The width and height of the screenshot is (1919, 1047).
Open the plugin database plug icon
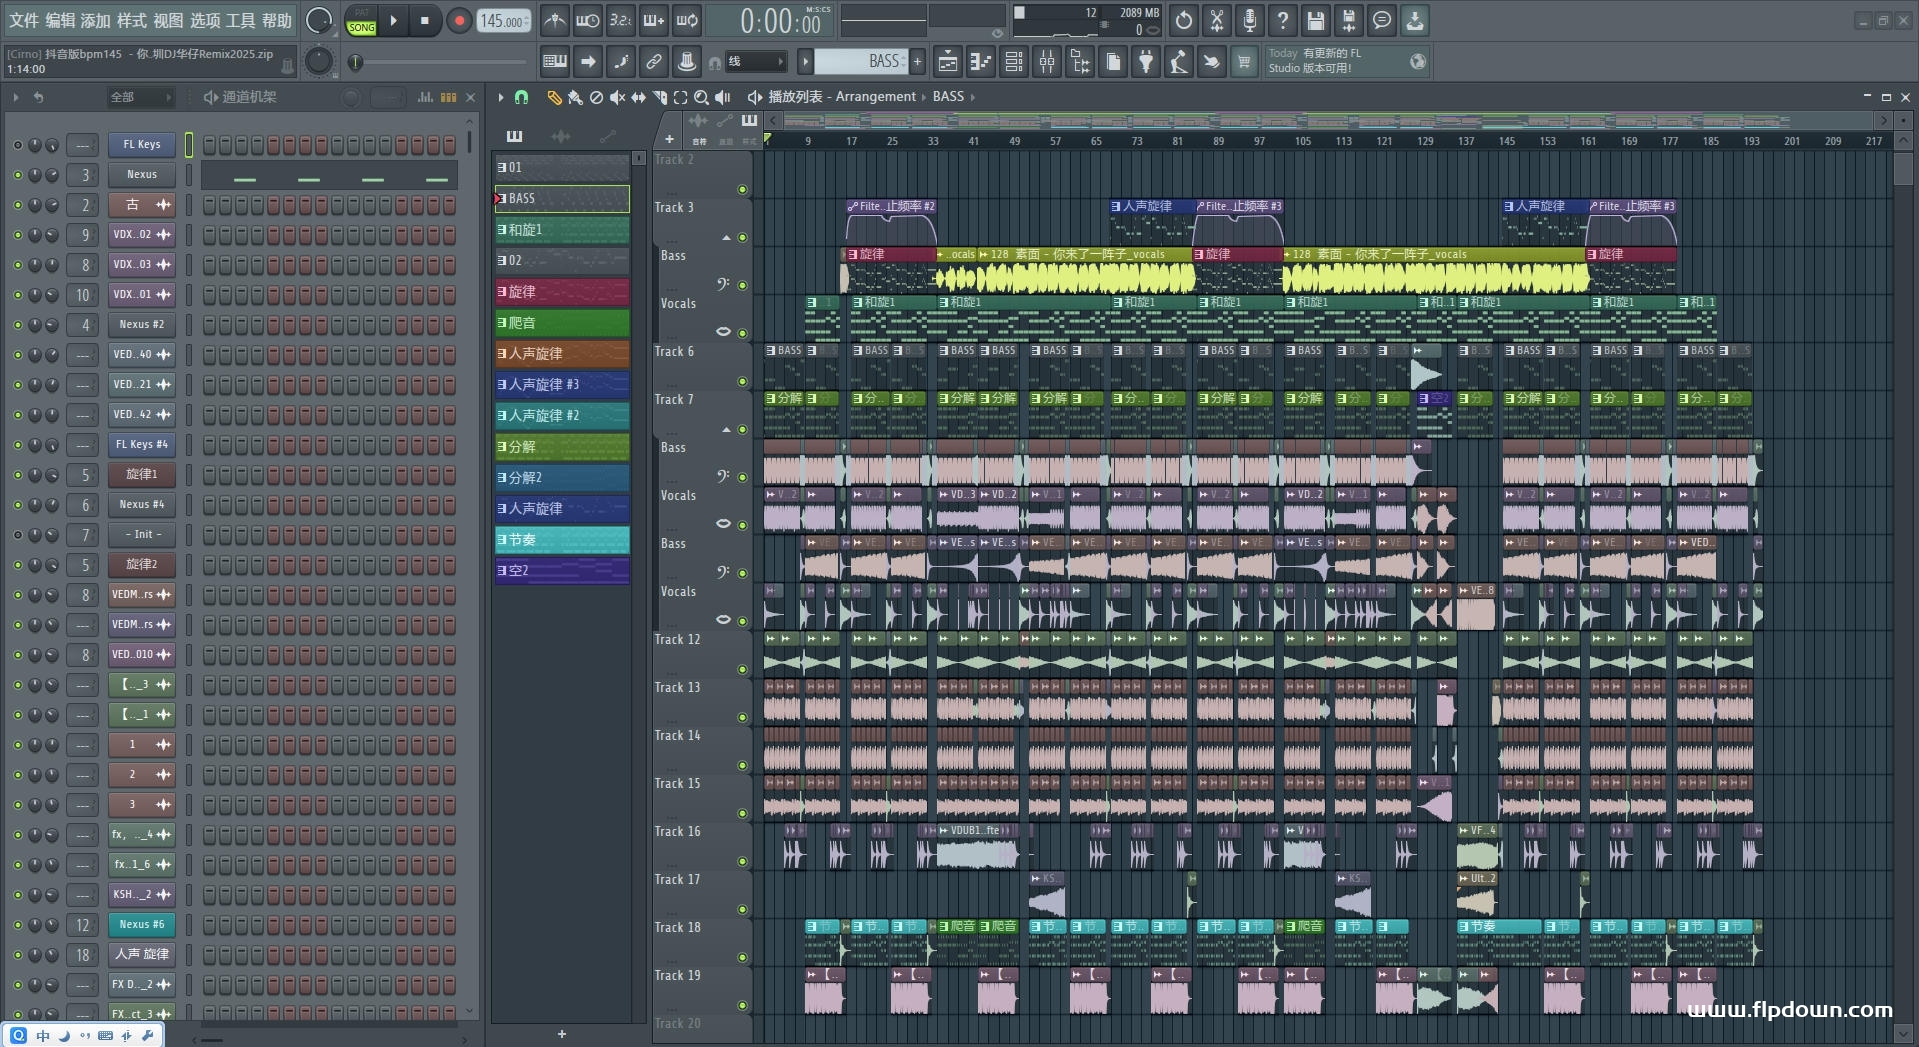point(1146,62)
